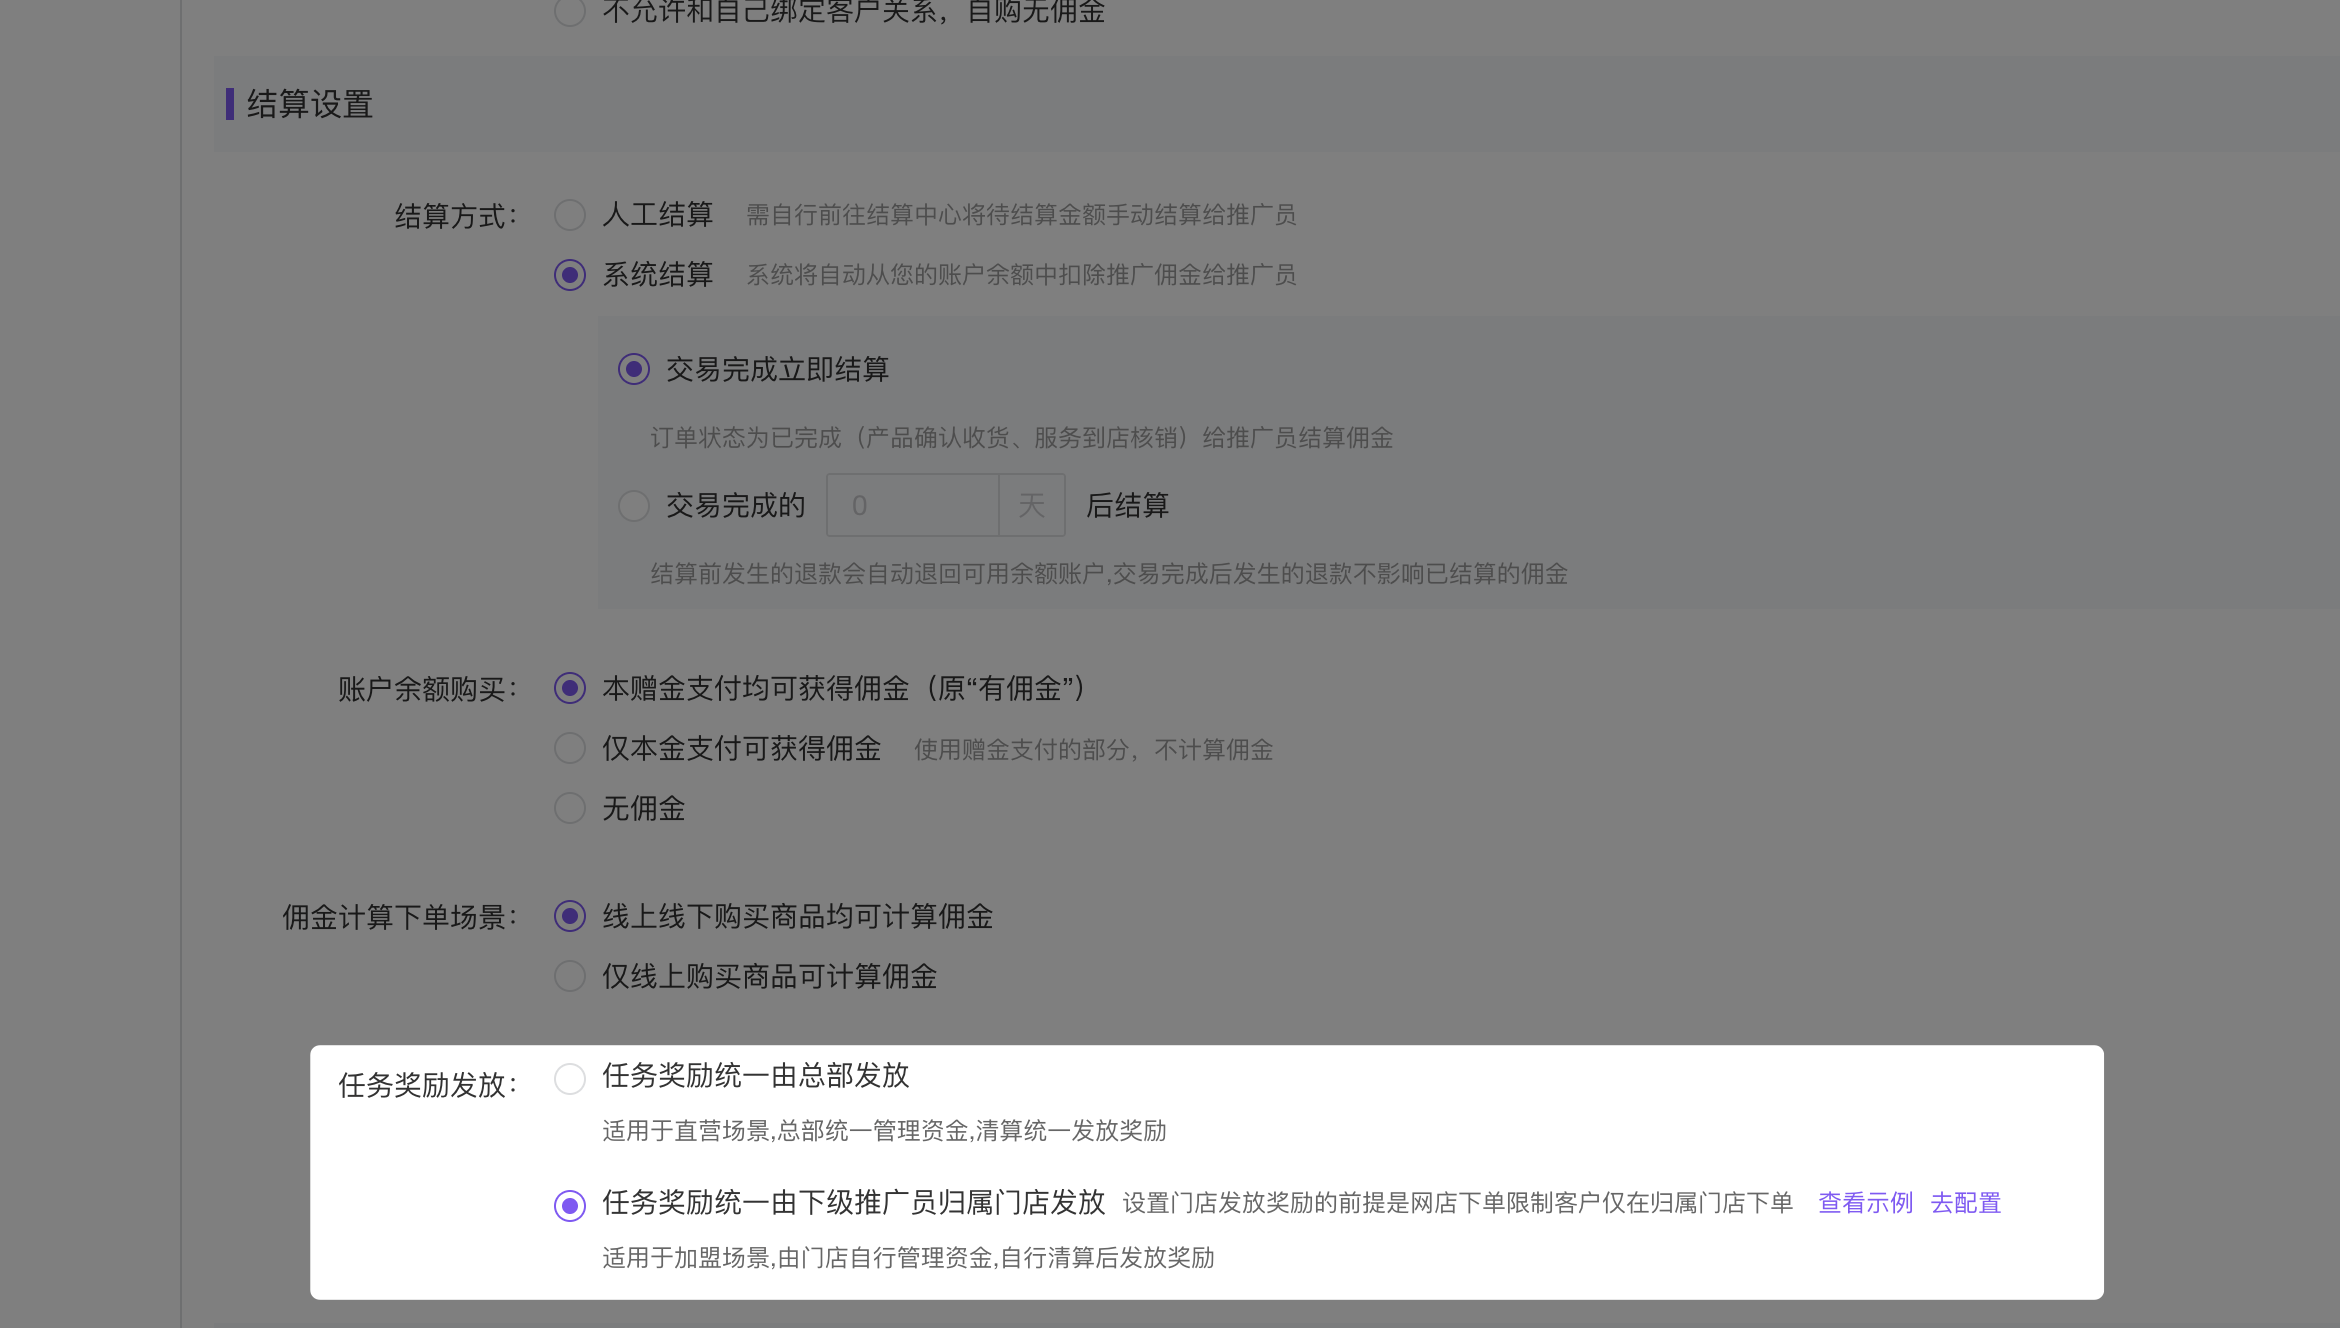The image size is (2340, 1328).
Task: Click the 去配置 link
Action: coord(1965,1203)
